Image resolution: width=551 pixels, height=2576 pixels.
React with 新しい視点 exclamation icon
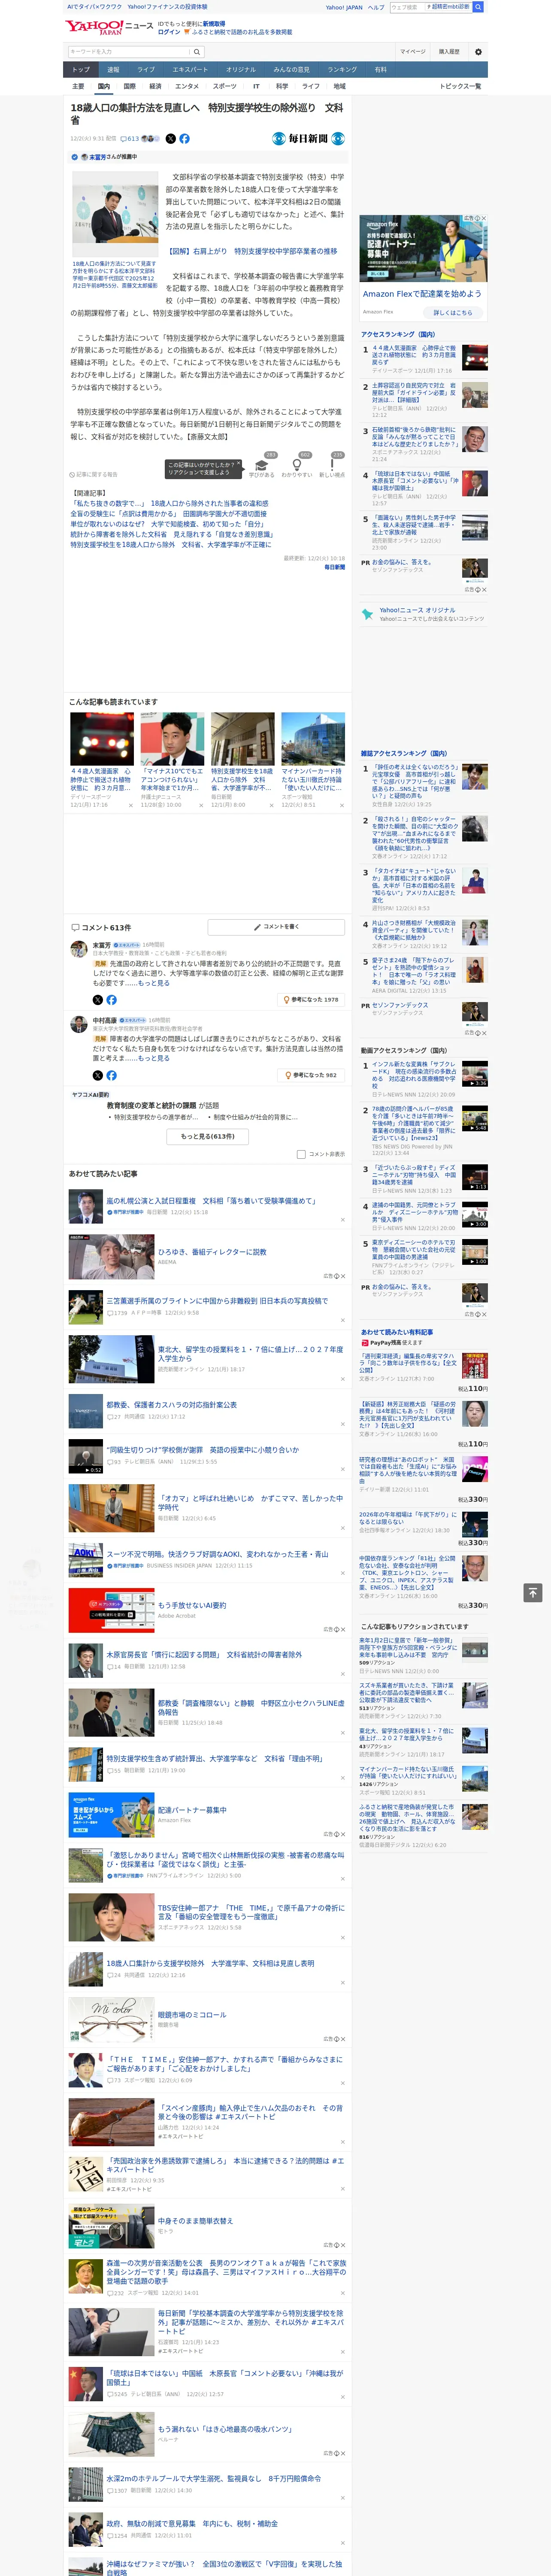point(332,464)
